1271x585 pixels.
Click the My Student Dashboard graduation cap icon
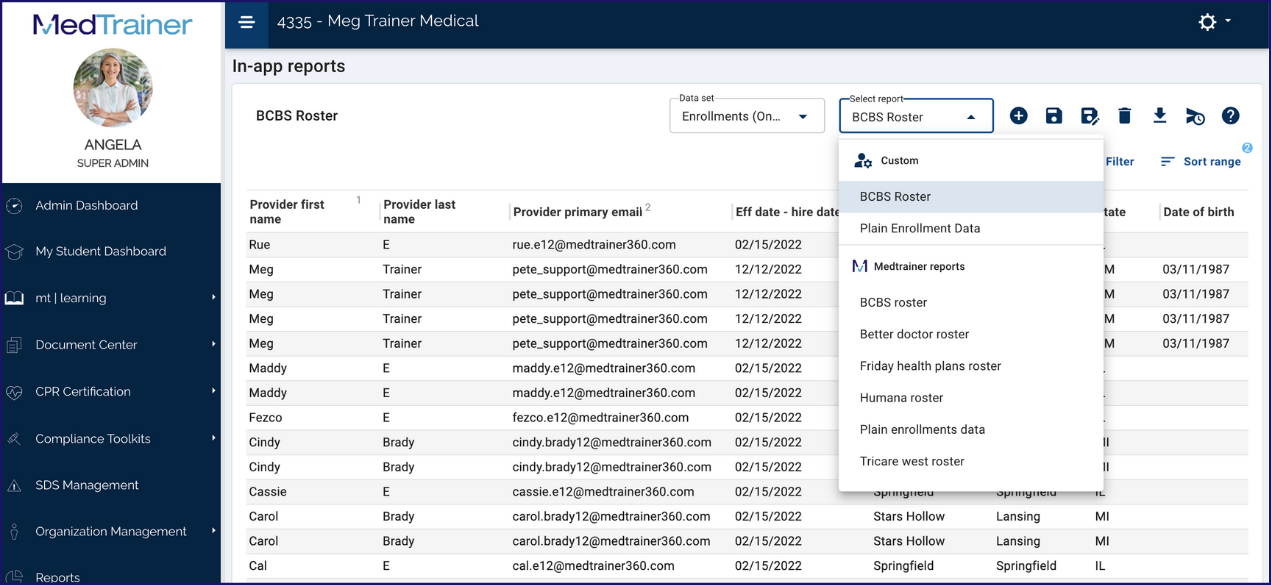click(x=14, y=252)
